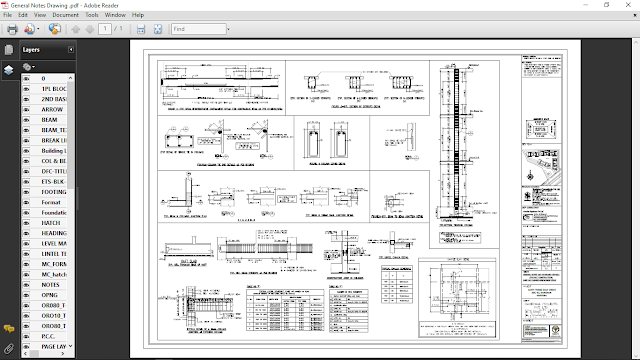Click in the Find text field
640x360 pixels.
tap(199, 29)
